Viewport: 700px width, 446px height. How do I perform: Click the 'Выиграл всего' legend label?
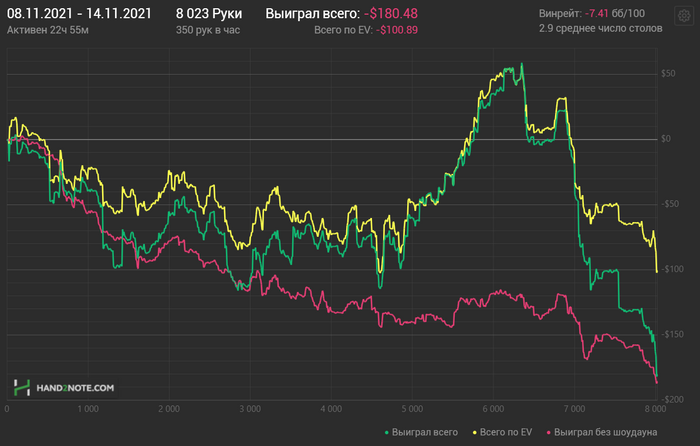425,432
